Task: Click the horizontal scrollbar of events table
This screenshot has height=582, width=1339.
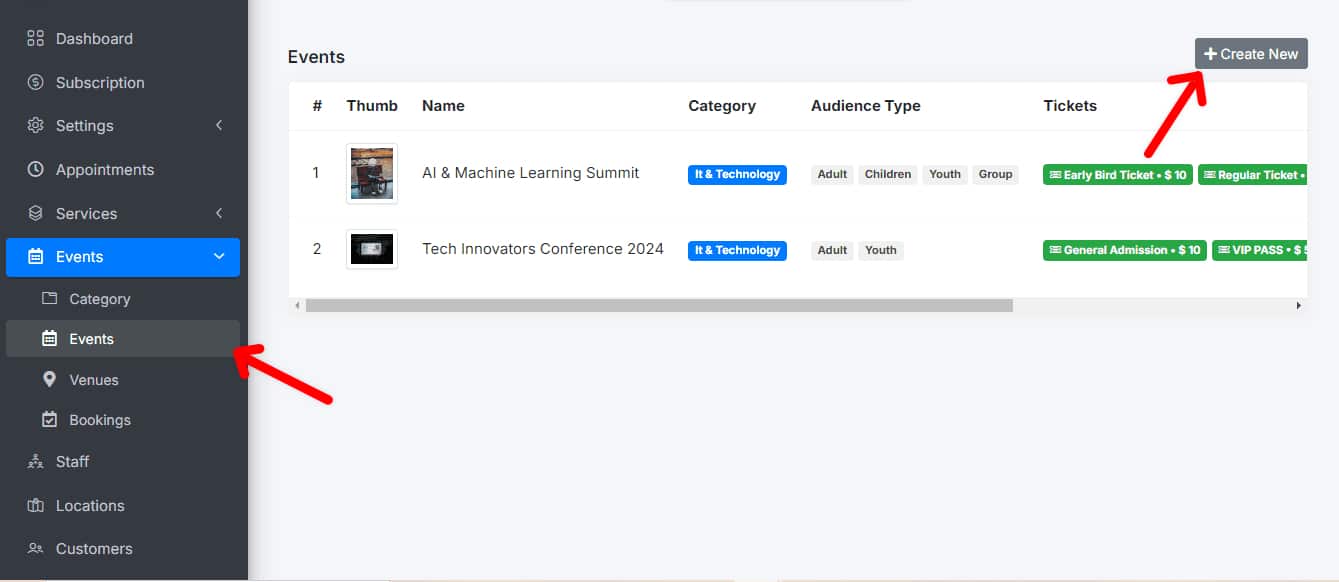Action: [659, 305]
